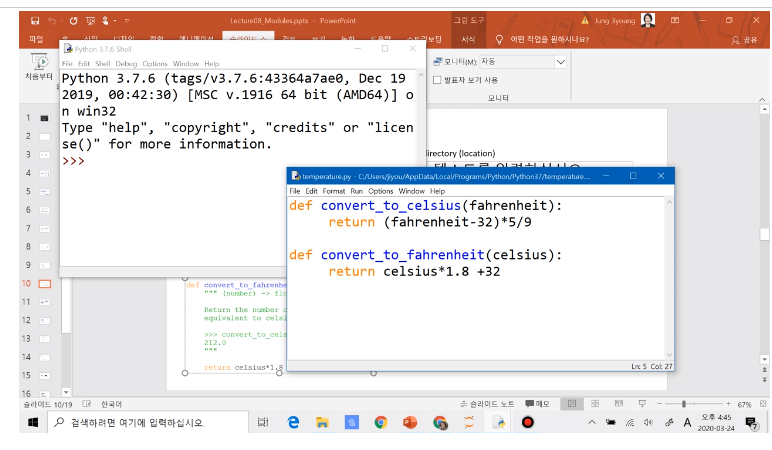The height and width of the screenshot is (450, 772).
Task: Click 'Ln: 5 Col: 27' status in editor
Action: [x=651, y=366]
